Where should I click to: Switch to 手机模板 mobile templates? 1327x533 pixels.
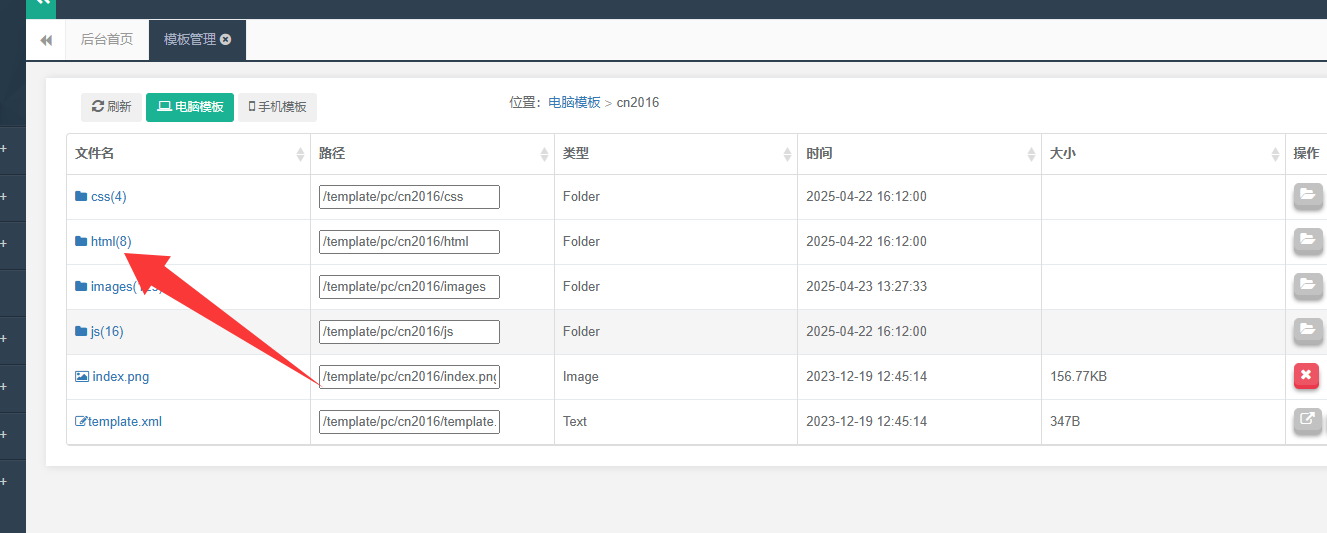(277, 107)
